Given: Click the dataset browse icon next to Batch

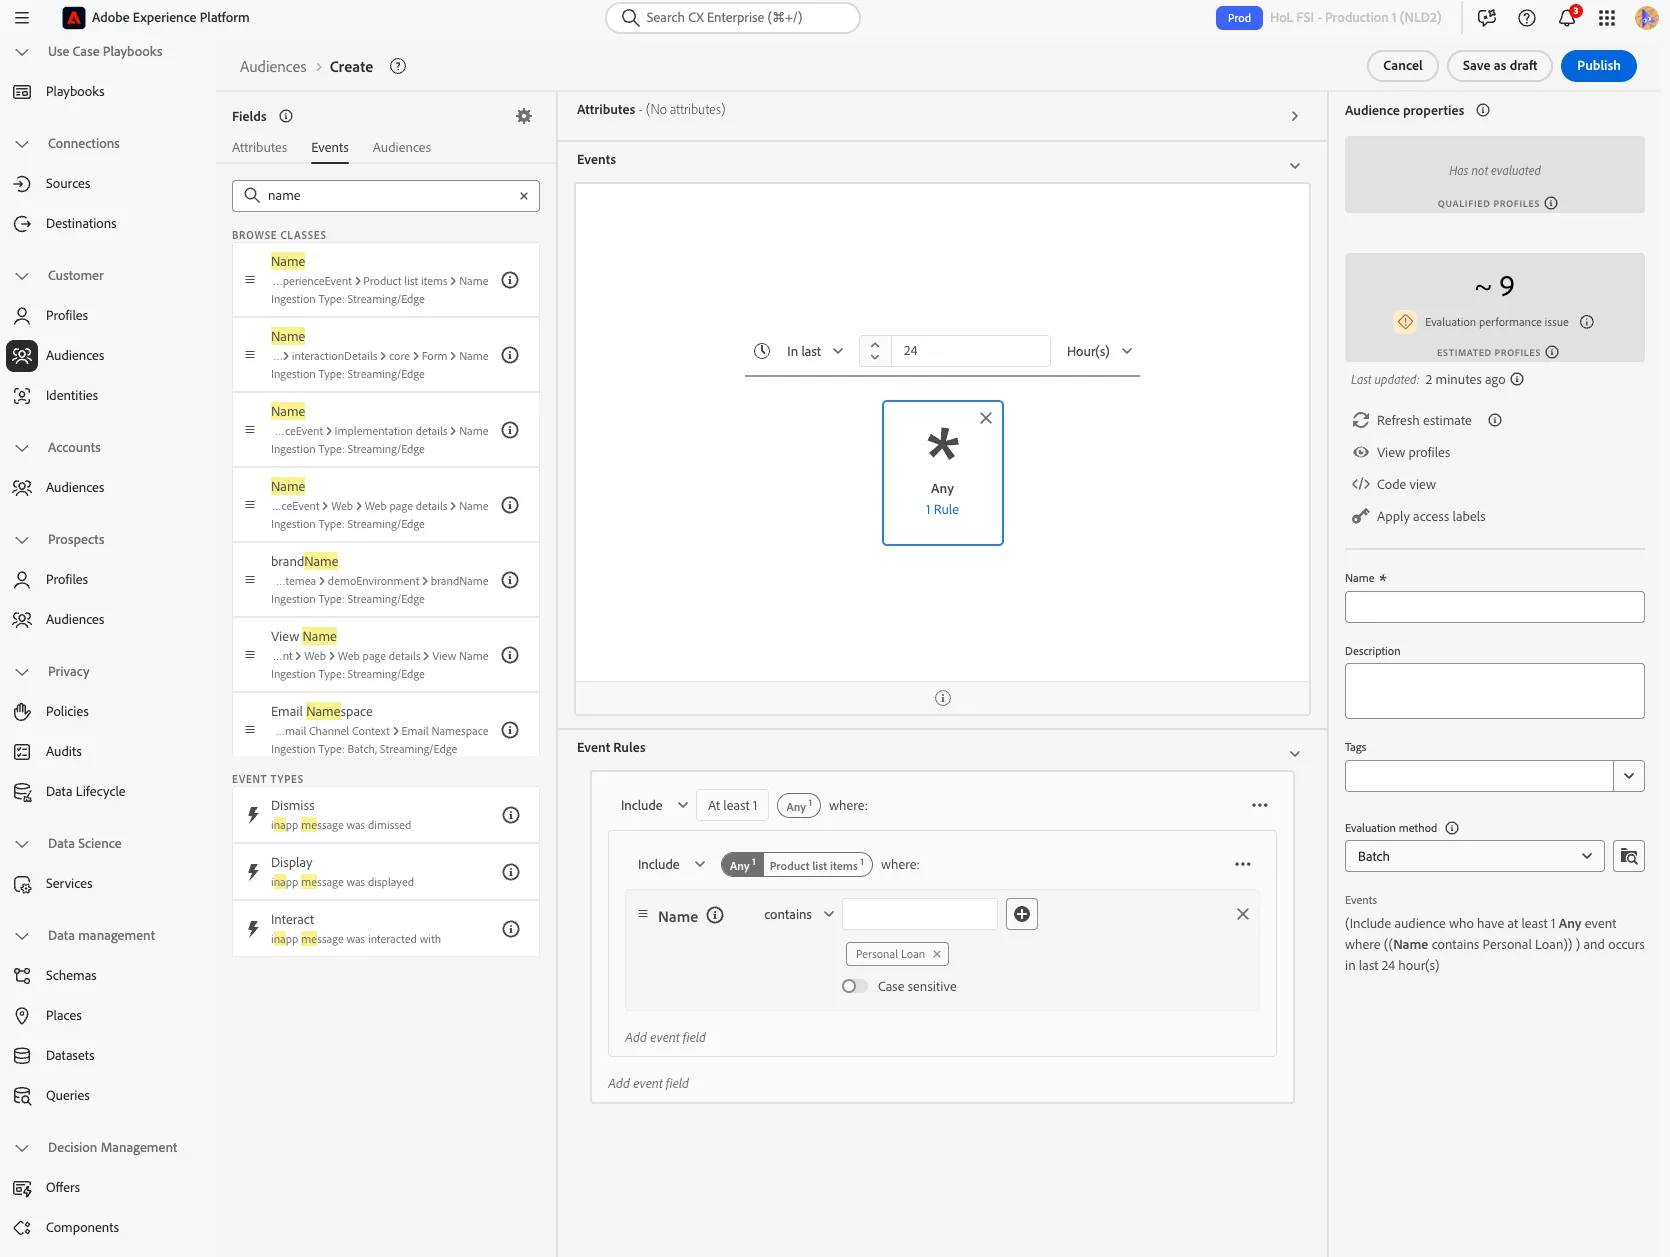Looking at the screenshot, I should click(x=1629, y=856).
